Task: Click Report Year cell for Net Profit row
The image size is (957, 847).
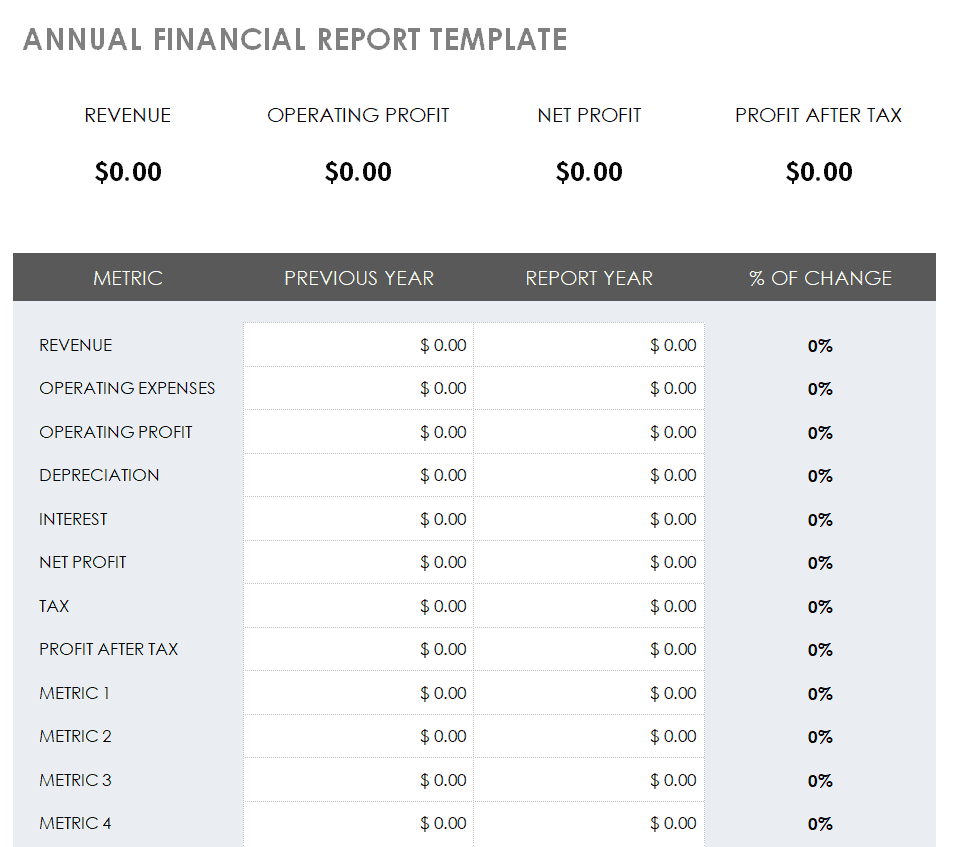Action: click(x=589, y=562)
